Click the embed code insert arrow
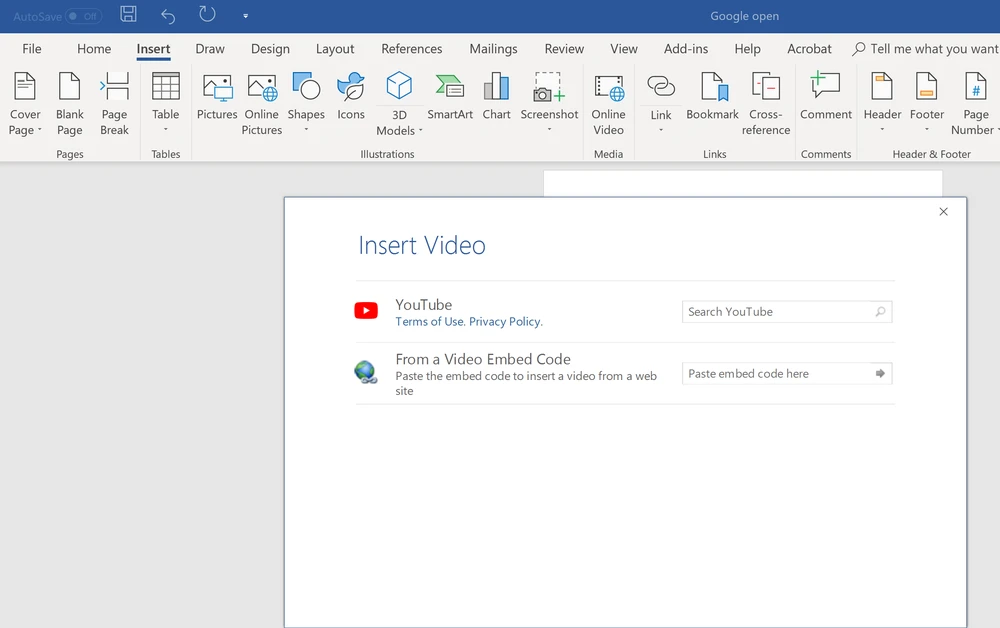 [880, 374]
